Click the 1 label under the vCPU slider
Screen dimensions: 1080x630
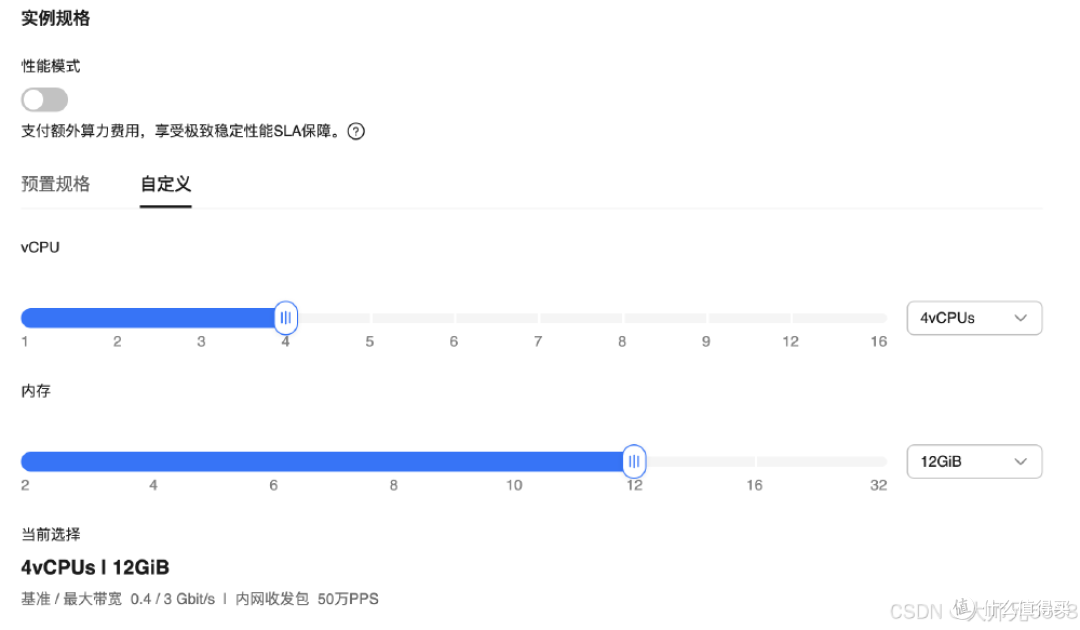point(25,341)
